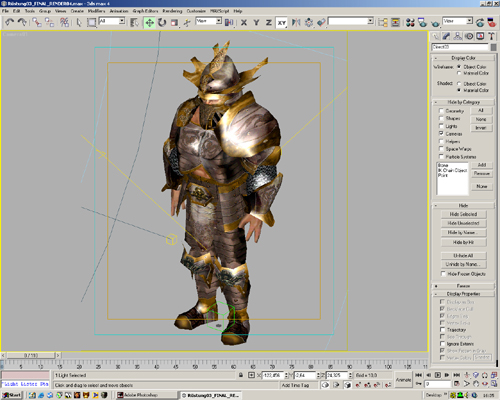Open the Motion command panel tab
The width and height of the screenshot is (500, 400).
[469, 36]
